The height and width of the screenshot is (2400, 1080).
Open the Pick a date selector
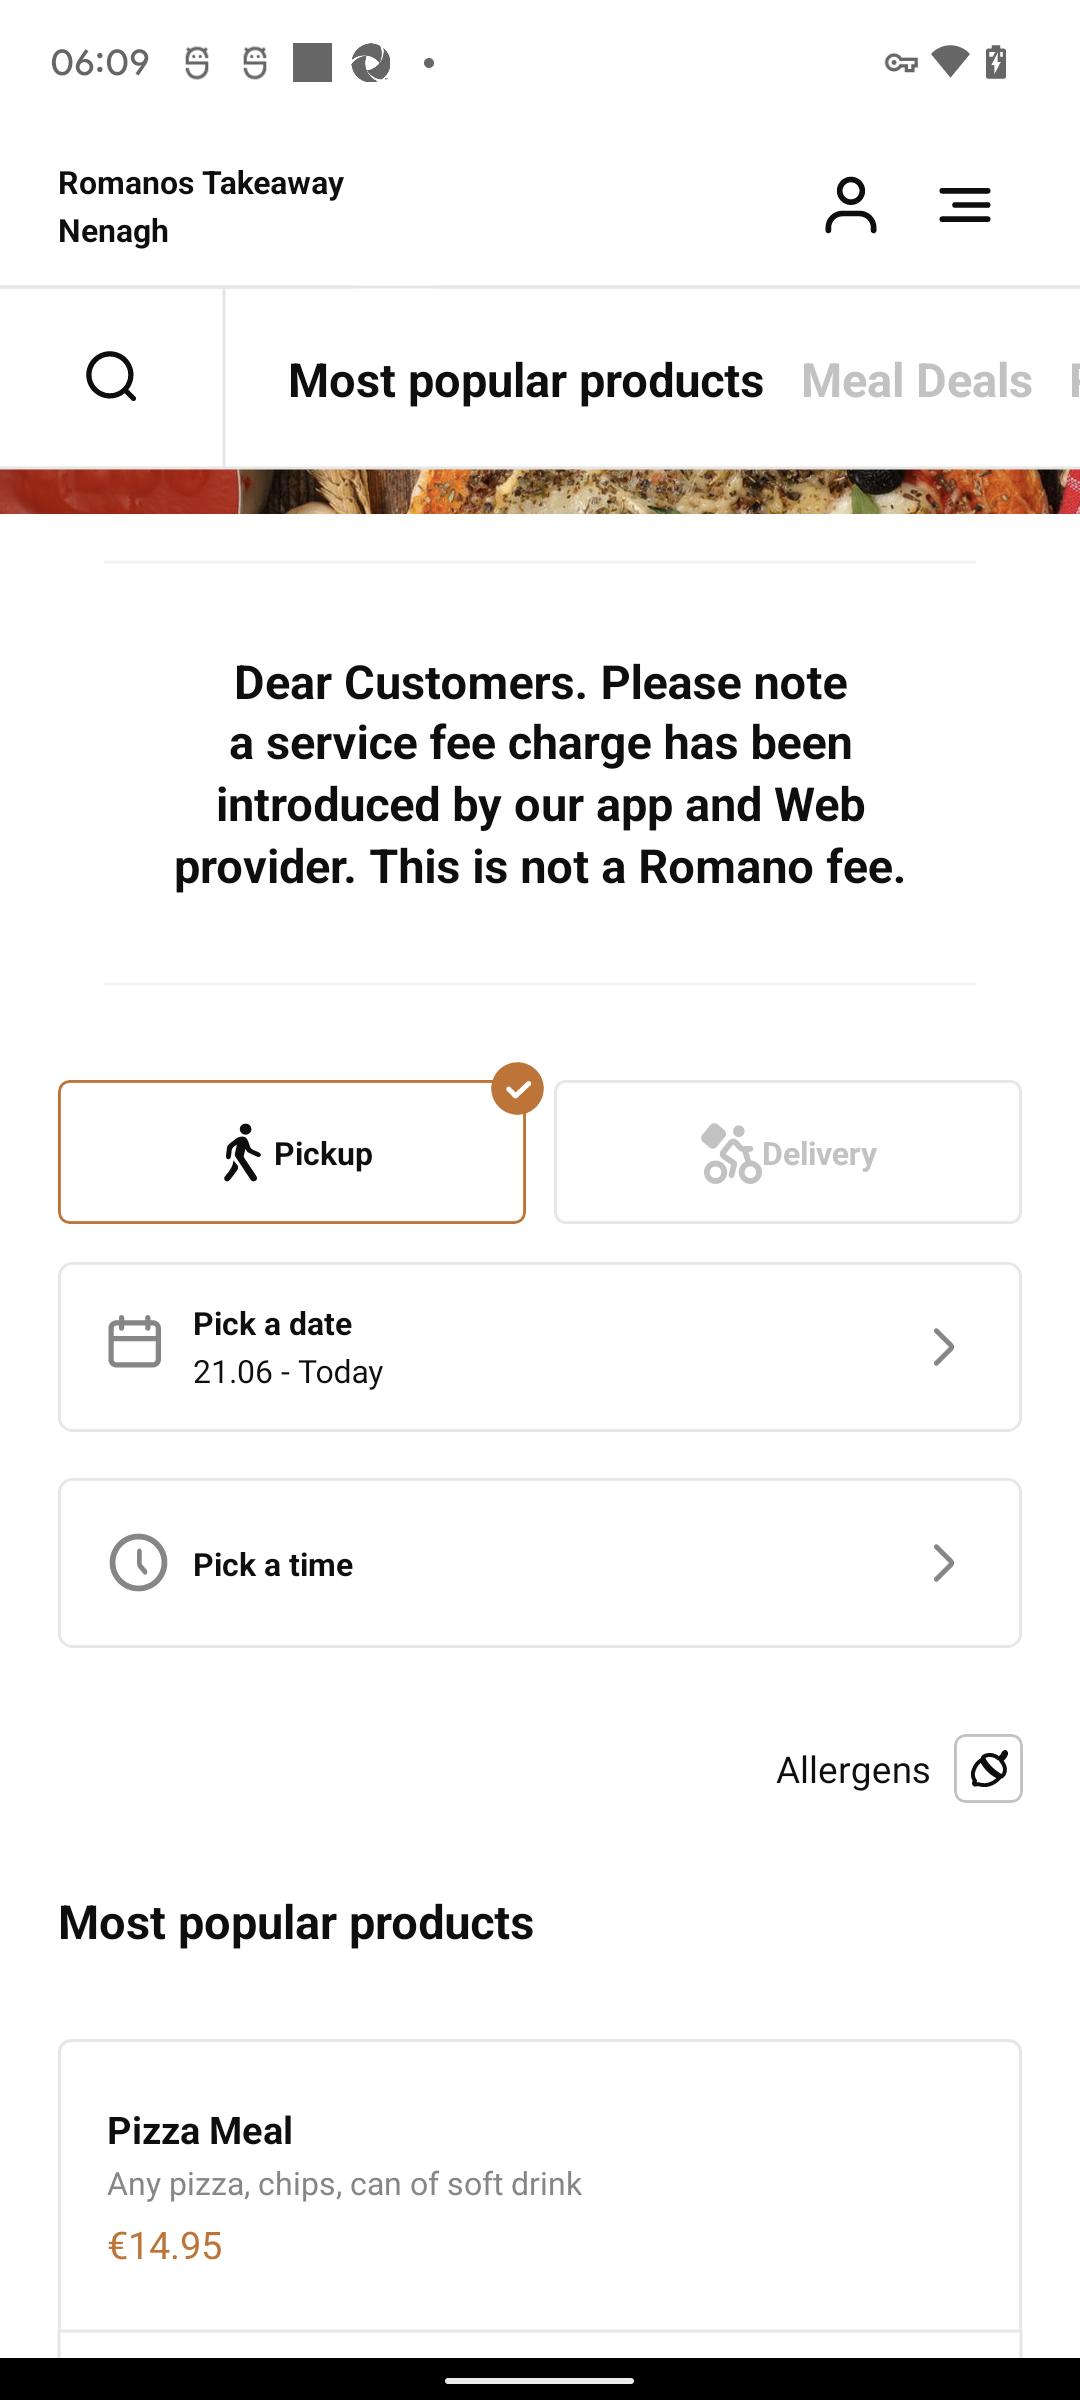pyautogui.click(x=540, y=1347)
